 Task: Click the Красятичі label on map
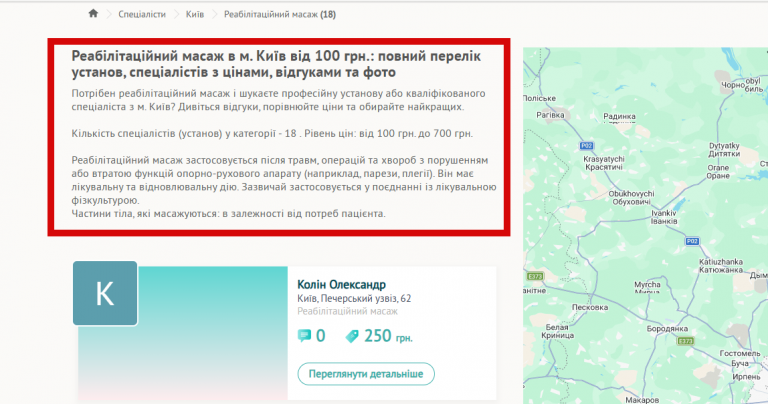pyautogui.click(x=604, y=167)
